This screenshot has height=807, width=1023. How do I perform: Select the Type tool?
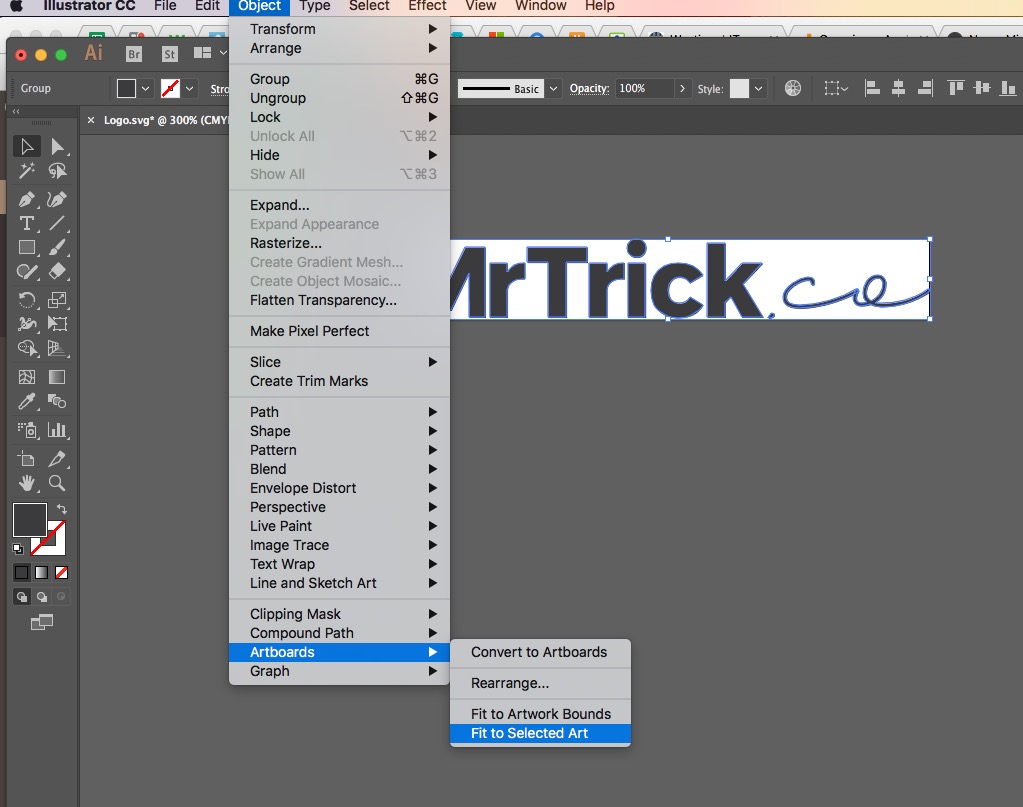coord(26,223)
